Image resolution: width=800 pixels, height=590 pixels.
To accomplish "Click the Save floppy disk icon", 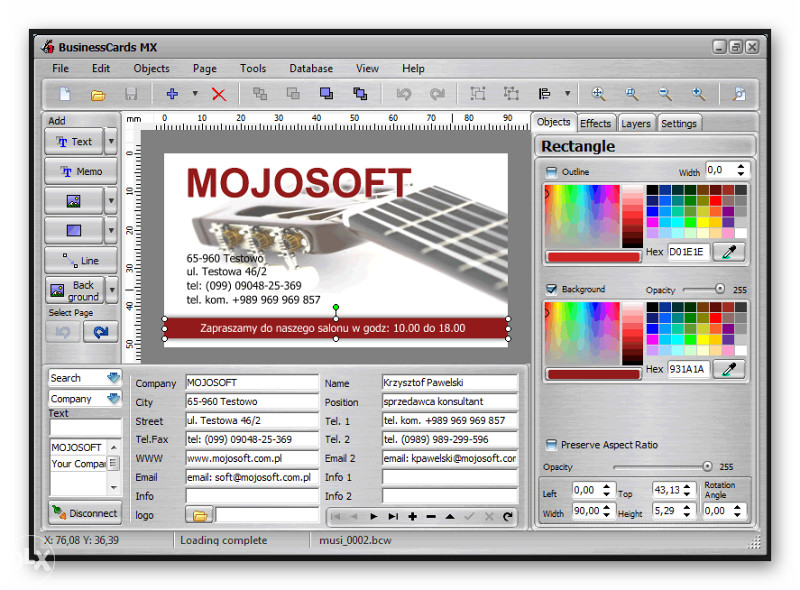I will coord(131,94).
